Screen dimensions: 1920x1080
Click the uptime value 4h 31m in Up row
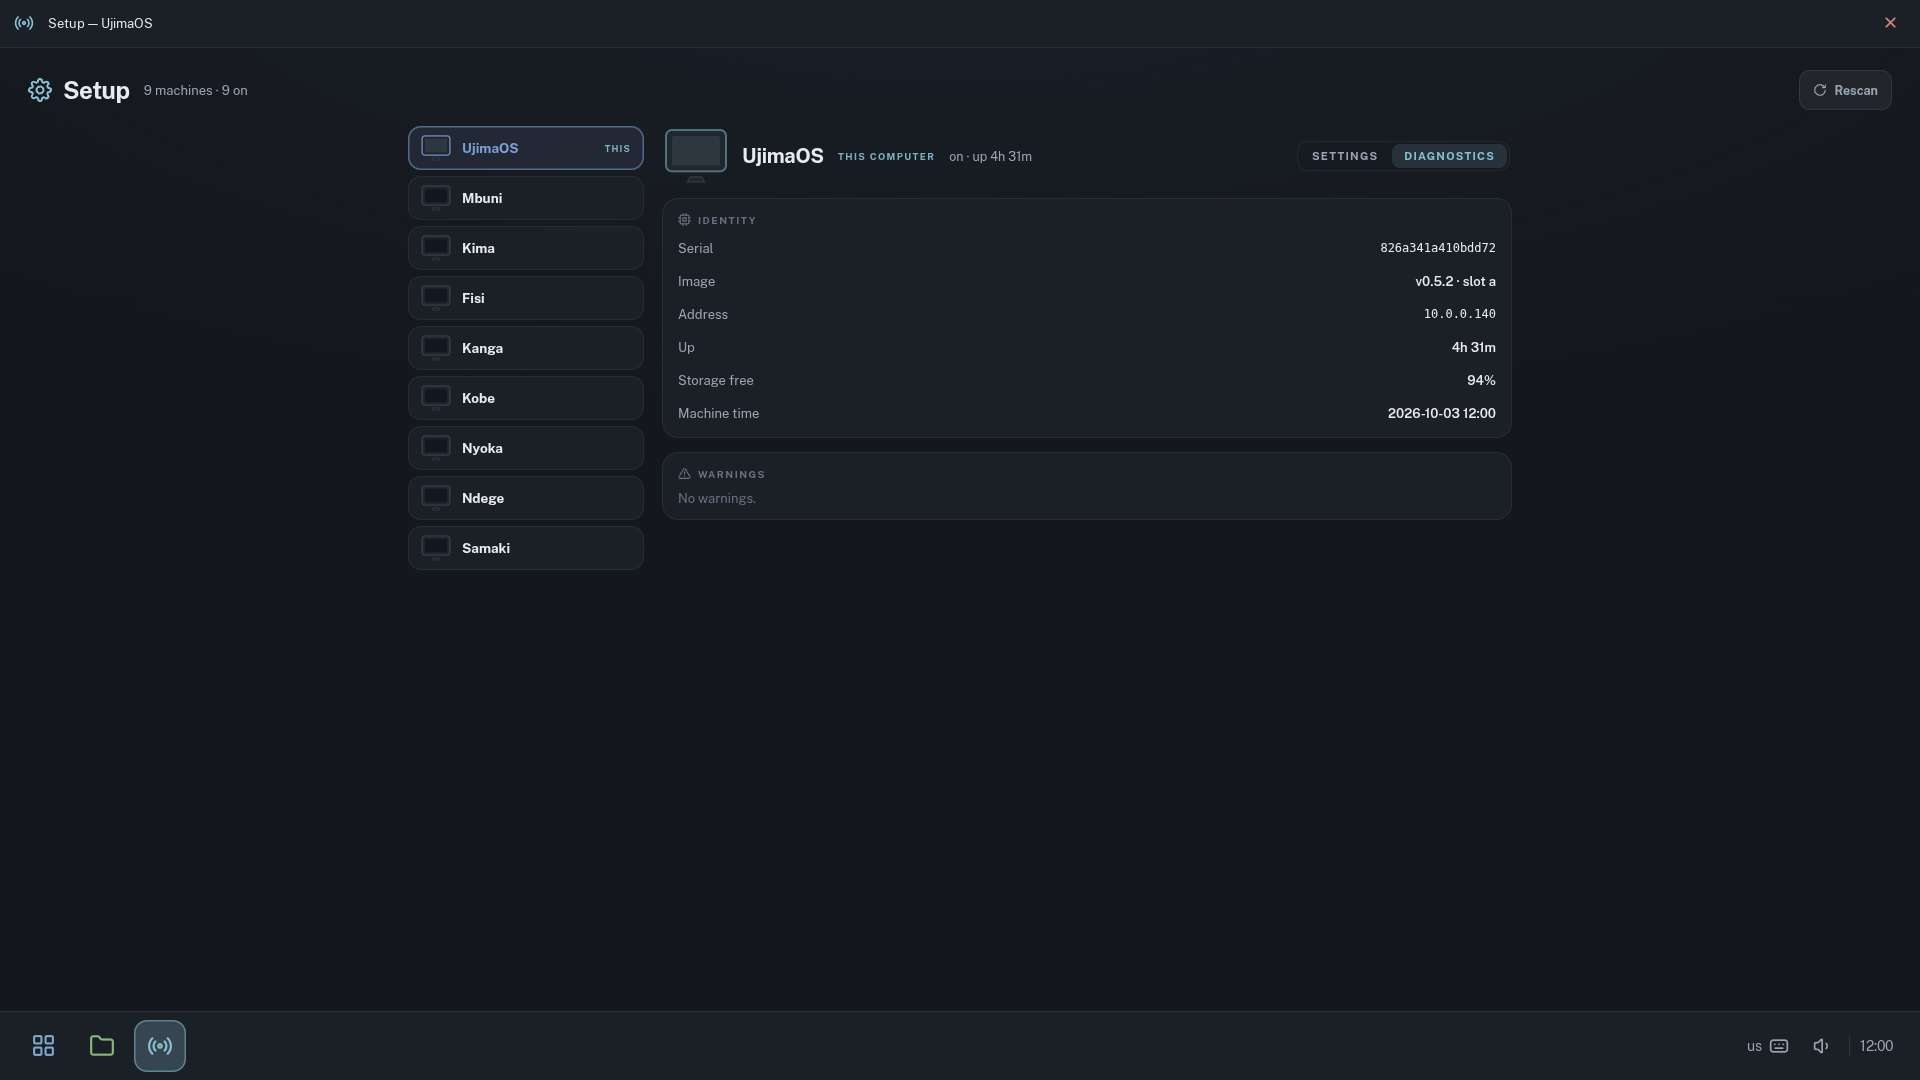pyautogui.click(x=1473, y=347)
